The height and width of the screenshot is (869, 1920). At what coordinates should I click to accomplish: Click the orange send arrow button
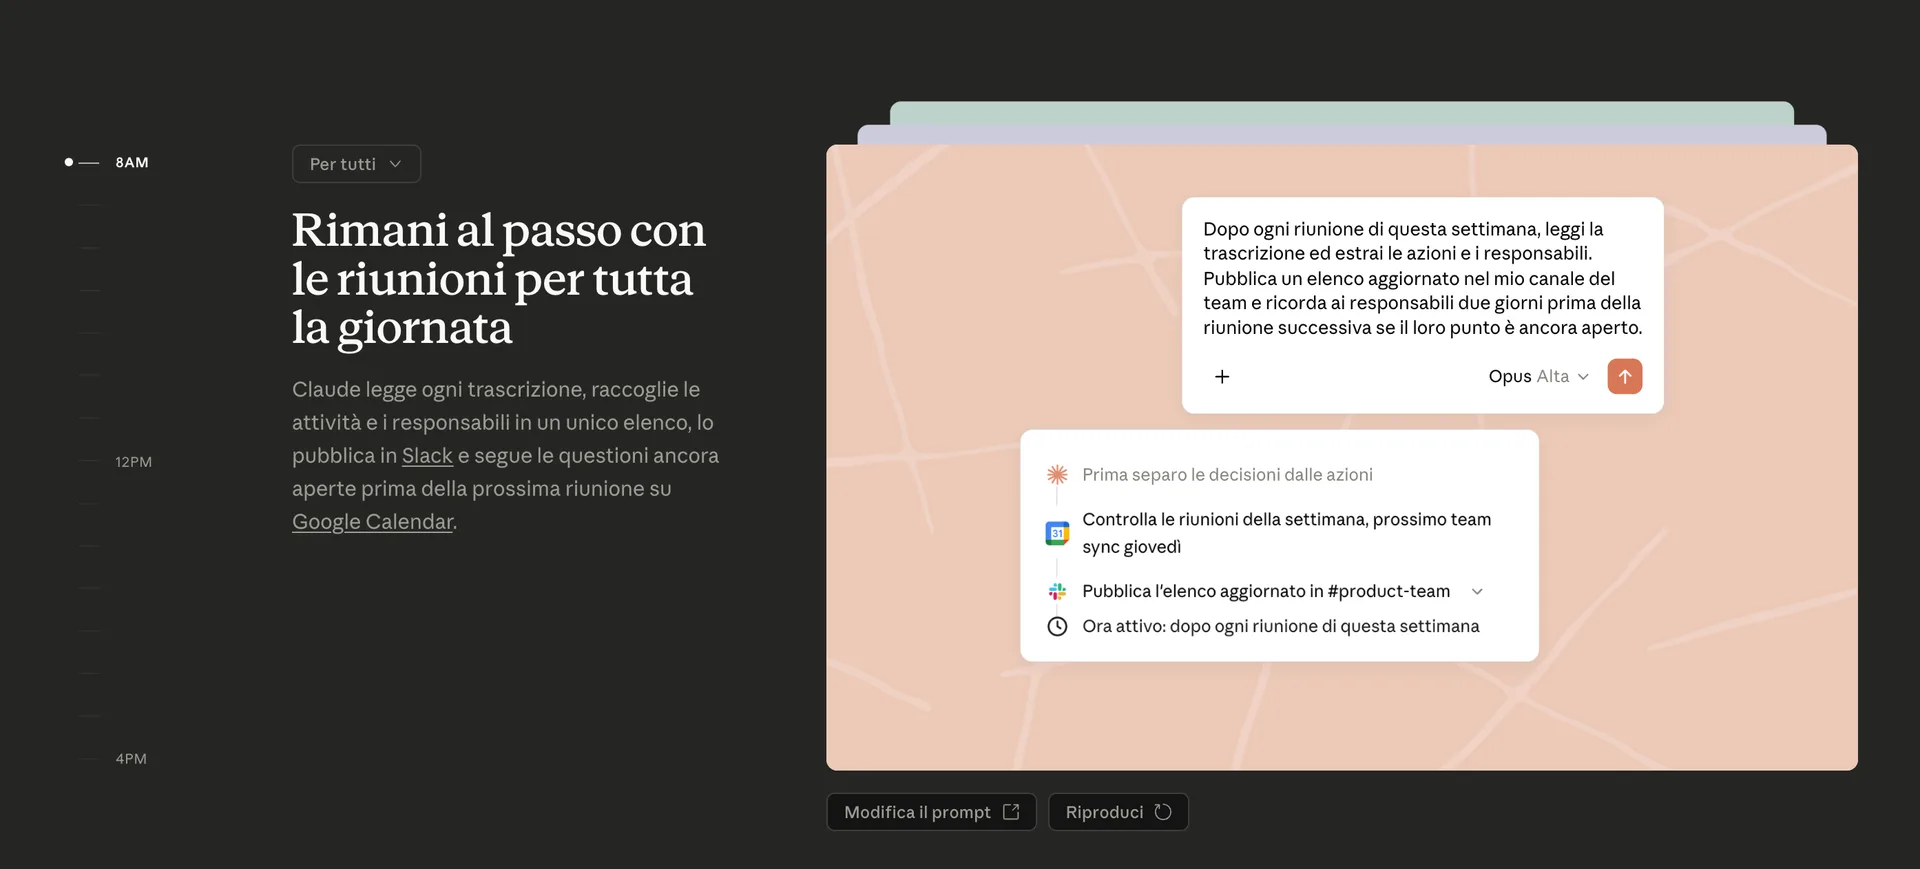pyautogui.click(x=1625, y=376)
